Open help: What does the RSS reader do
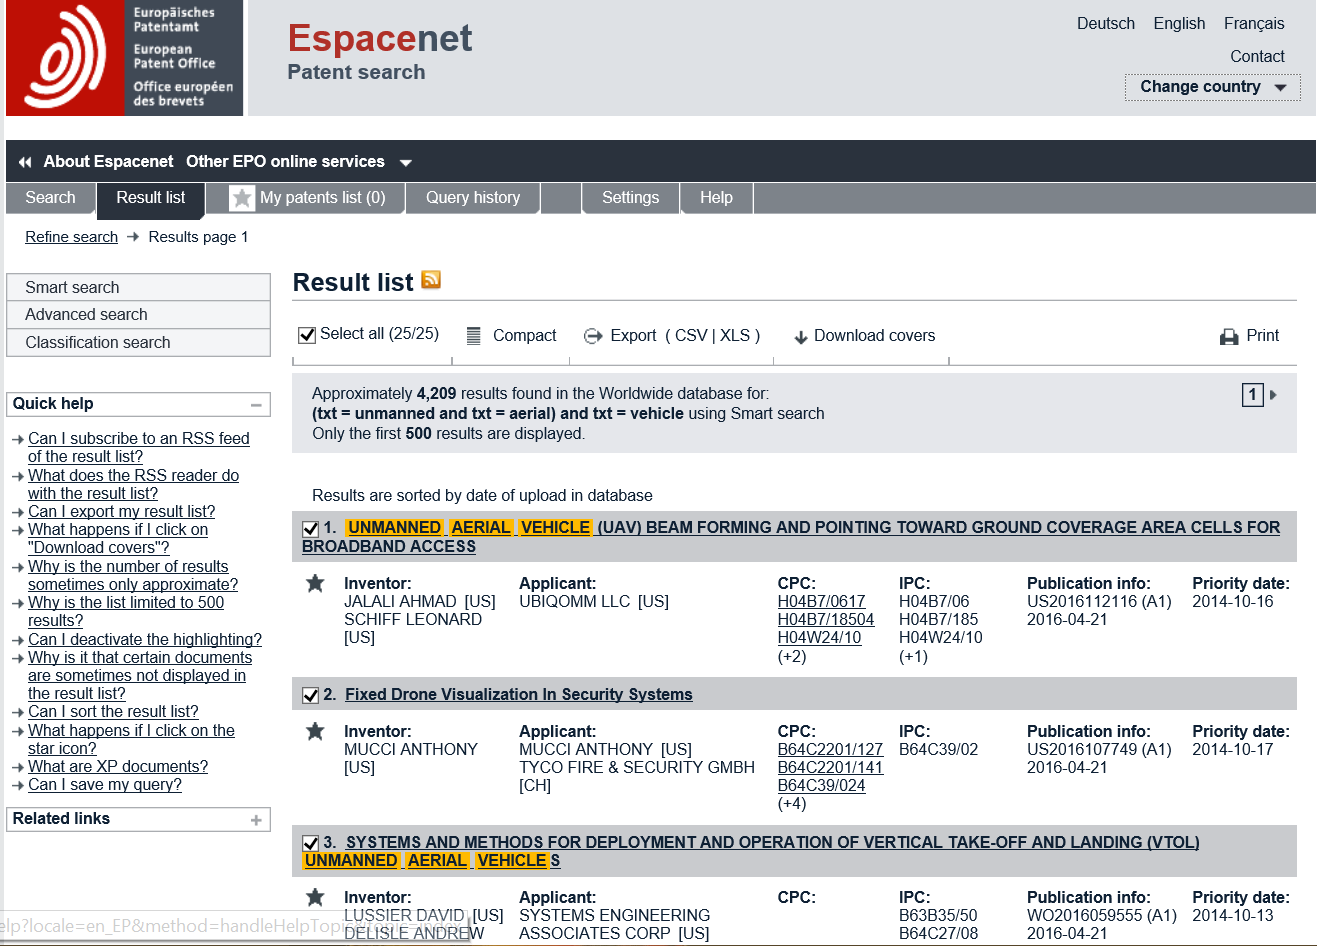The image size is (1317, 946). pos(133,485)
